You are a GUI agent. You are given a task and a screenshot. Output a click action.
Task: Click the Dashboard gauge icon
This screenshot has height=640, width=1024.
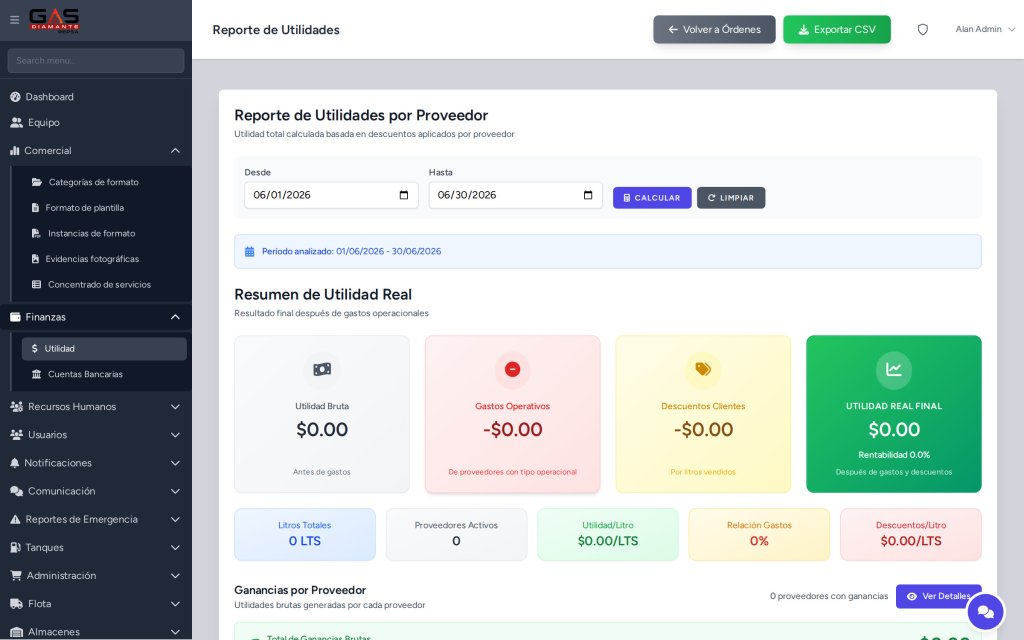pyautogui.click(x=15, y=97)
